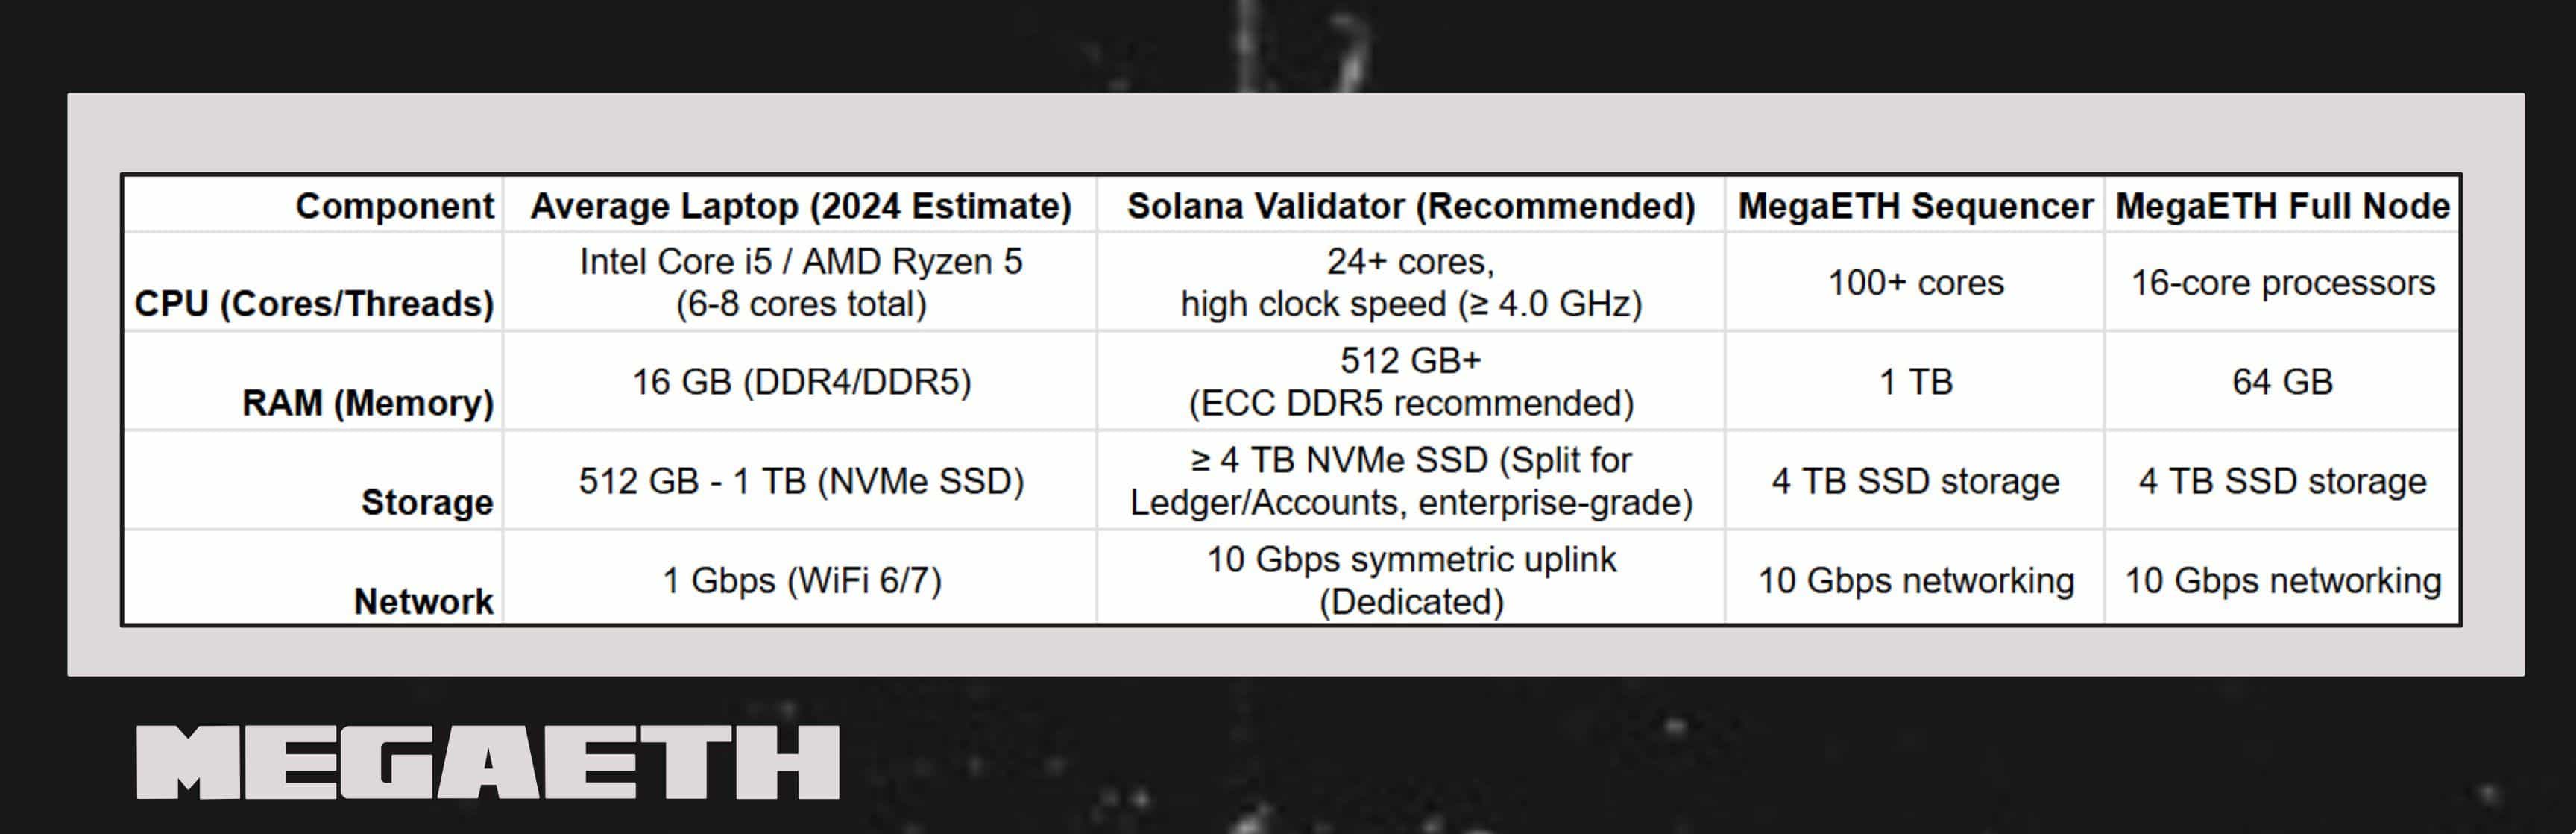The width and height of the screenshot is (2576, 834).
Task: Click the 1 Gbps (WiFi 6/7) cell
Action: [800, 580]
